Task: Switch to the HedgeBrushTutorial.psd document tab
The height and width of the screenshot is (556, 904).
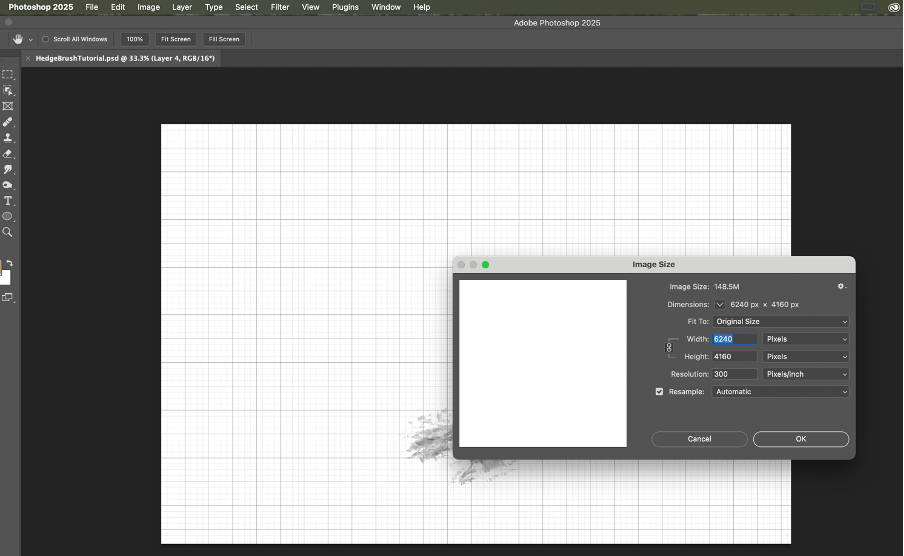Action: [x=125, y=58]
